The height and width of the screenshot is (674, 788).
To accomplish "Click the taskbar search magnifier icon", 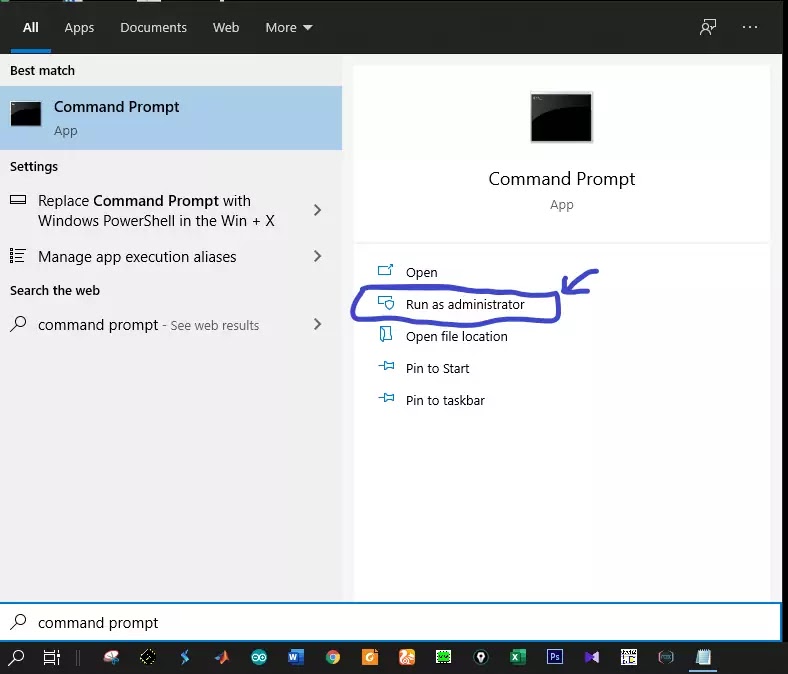I will tap(16, 657).
